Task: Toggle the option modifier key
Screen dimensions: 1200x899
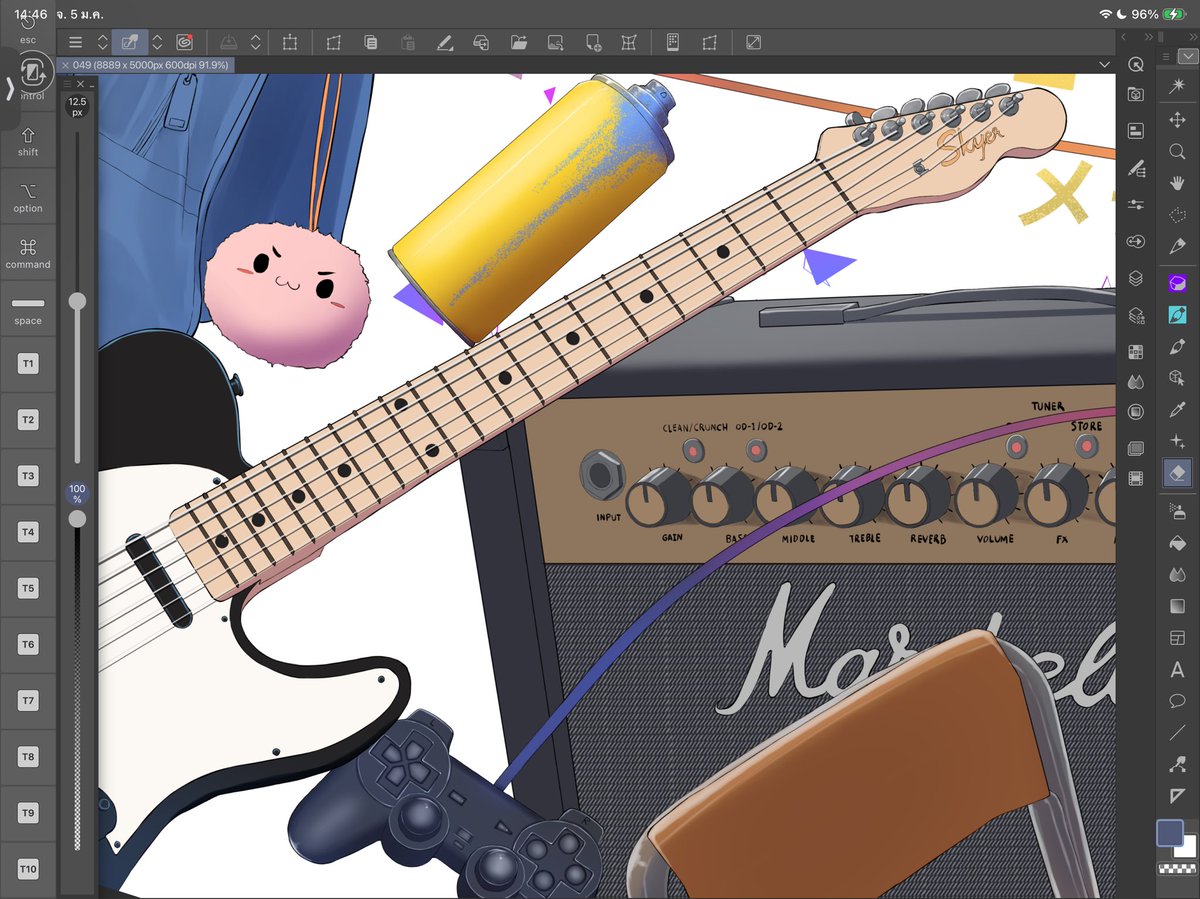Action: click(x=28, y=197)
